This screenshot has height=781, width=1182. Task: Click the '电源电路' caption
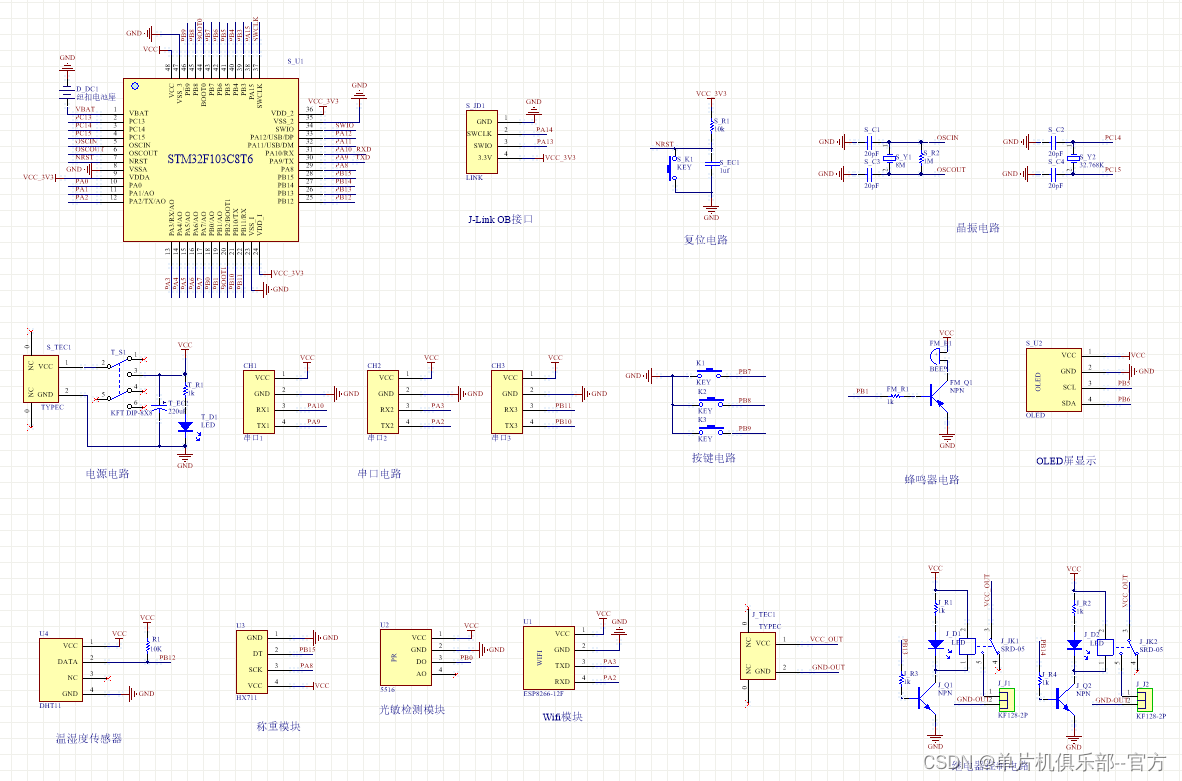click(x=107, y=473)
